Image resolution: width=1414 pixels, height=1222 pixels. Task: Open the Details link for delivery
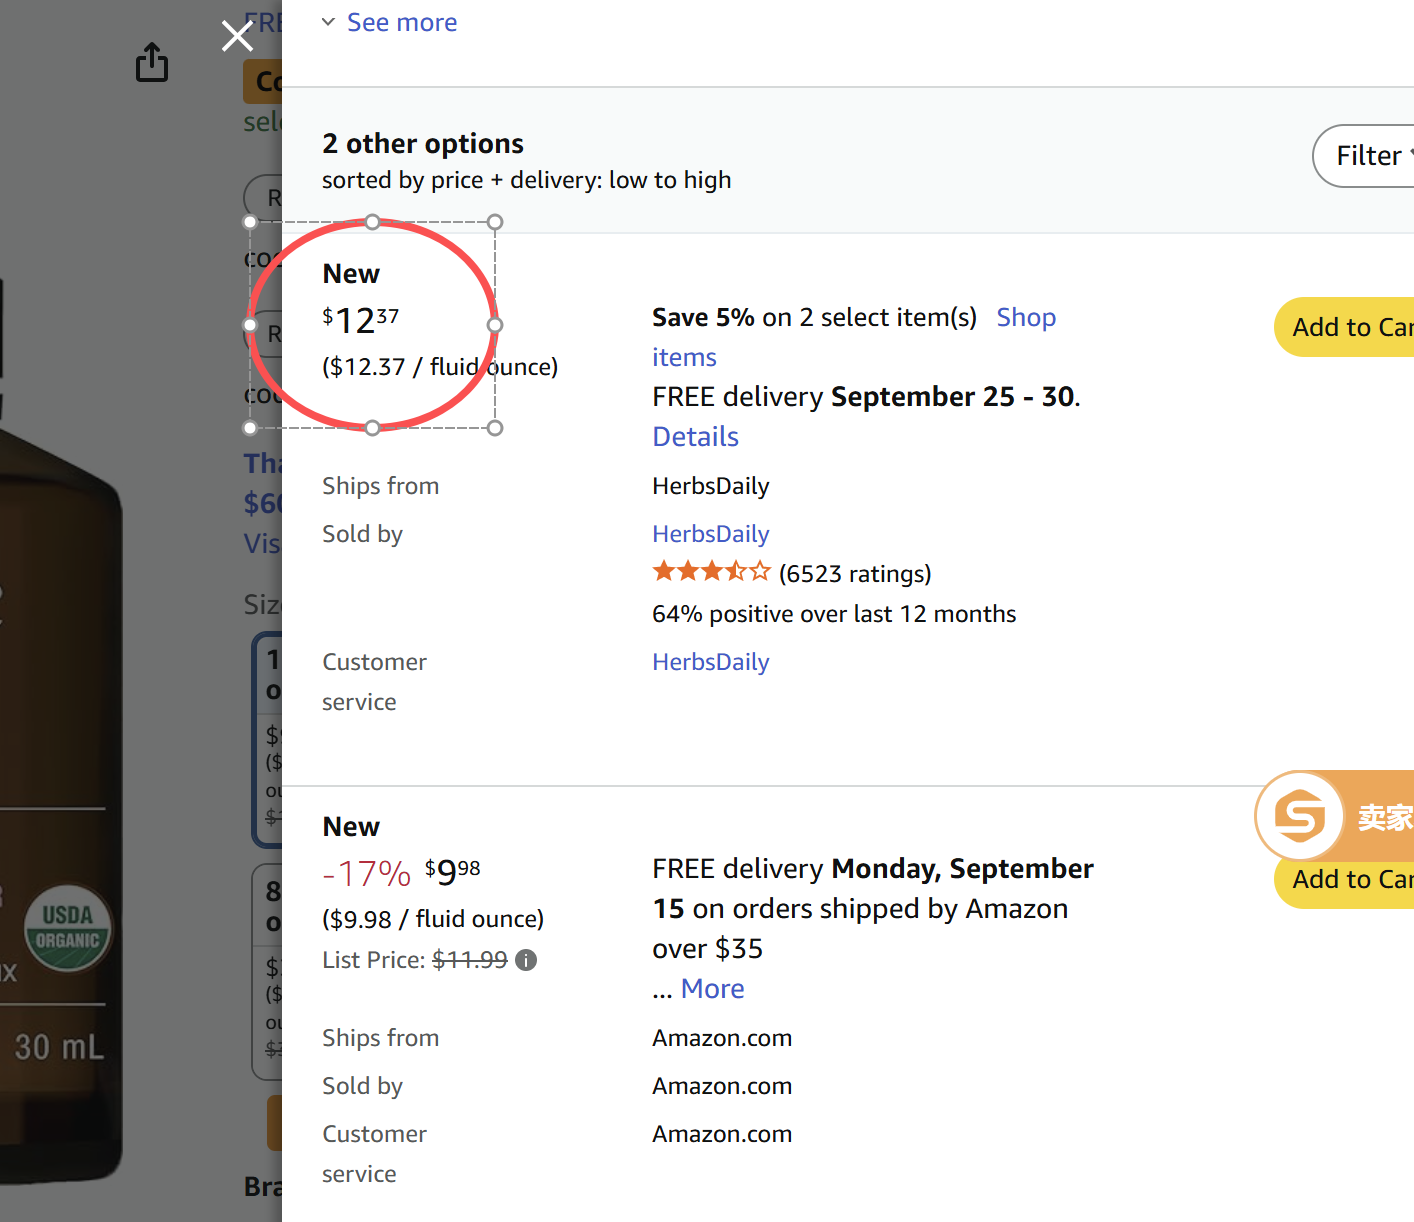click(695, 437)
